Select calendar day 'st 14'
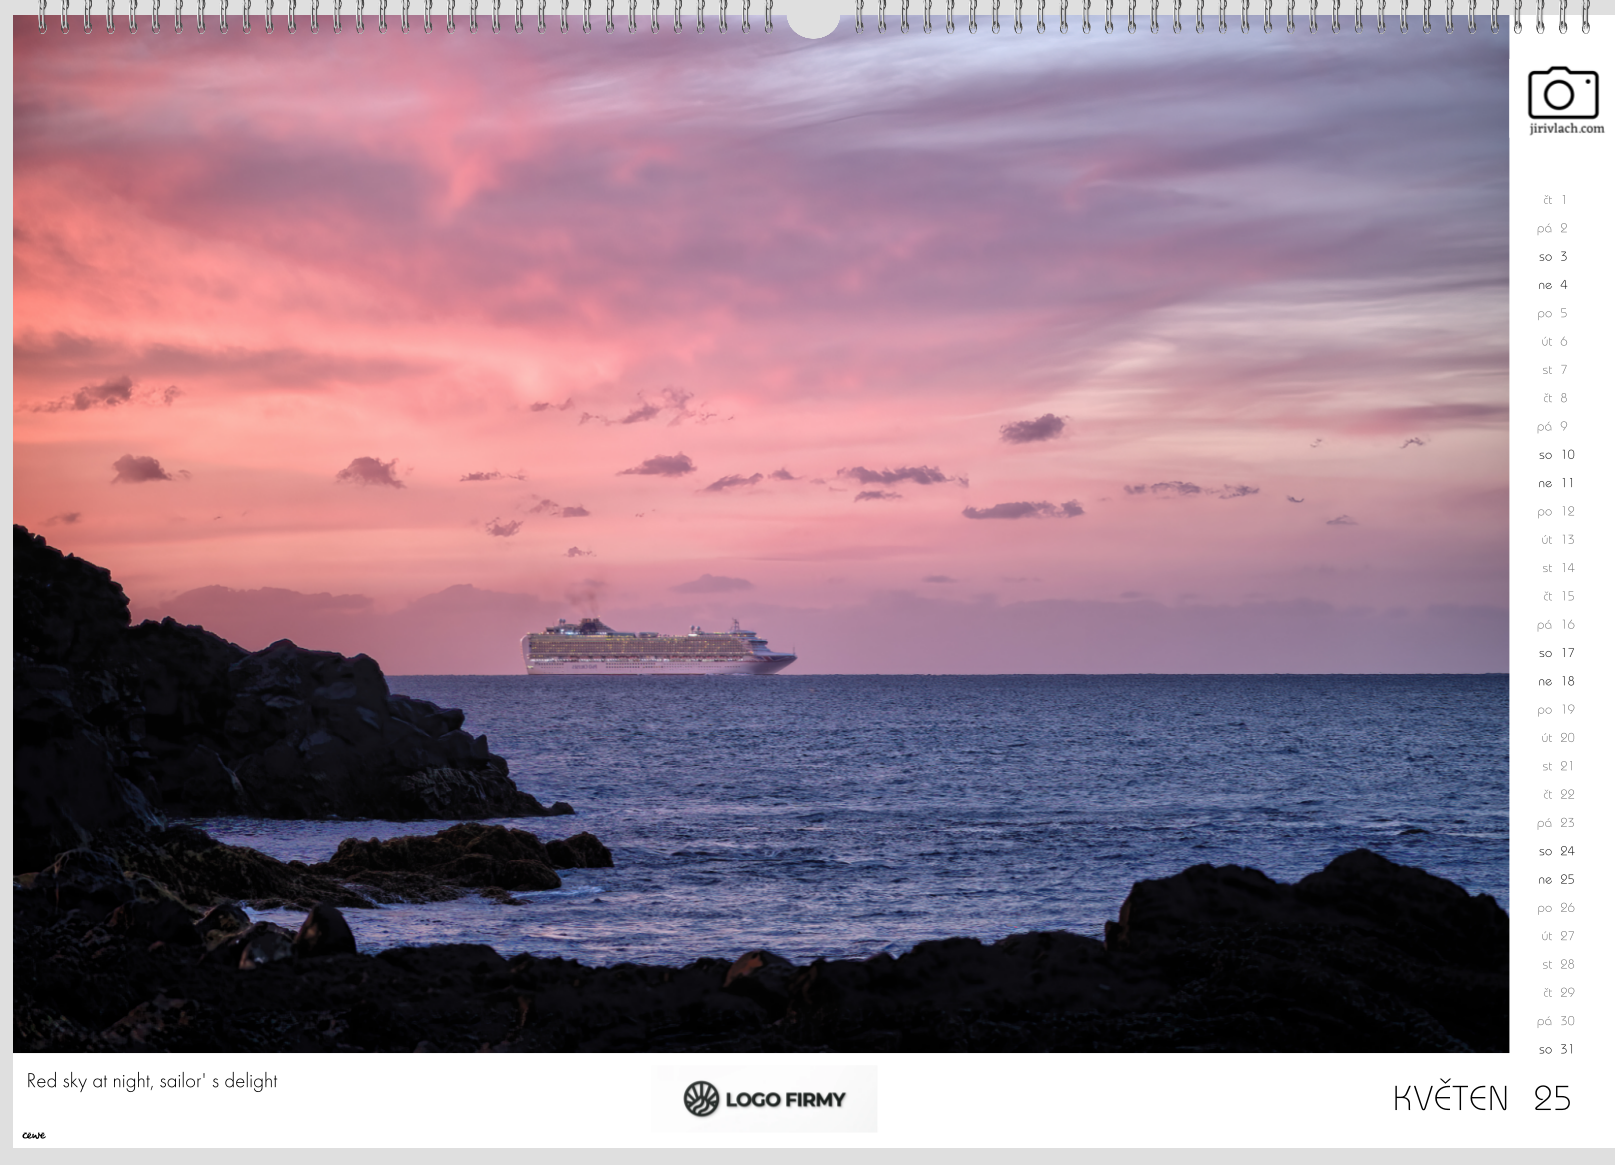Image resolution: width=1615 pixels, height=1165 pixels. coord(1558,568)
